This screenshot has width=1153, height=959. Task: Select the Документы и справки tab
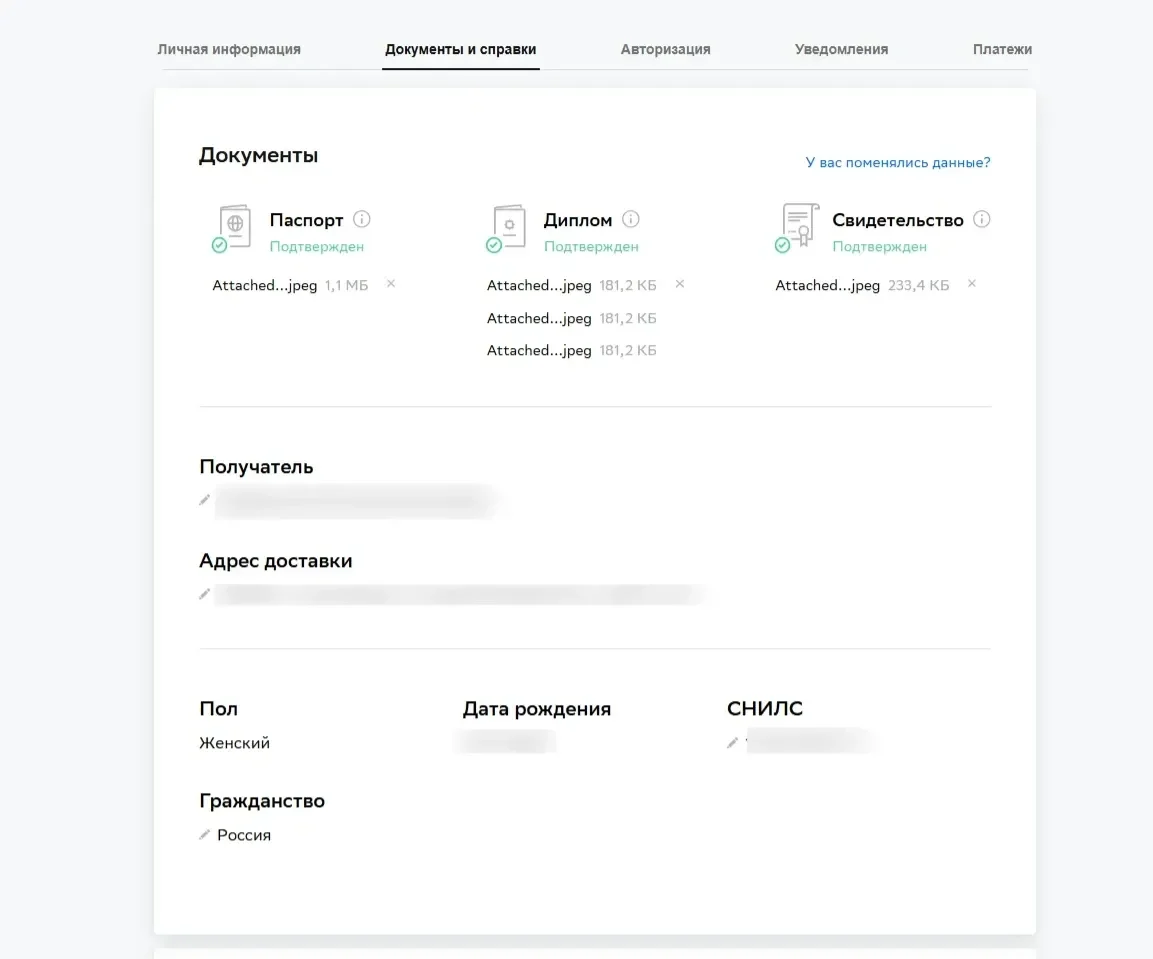point(460,49)
